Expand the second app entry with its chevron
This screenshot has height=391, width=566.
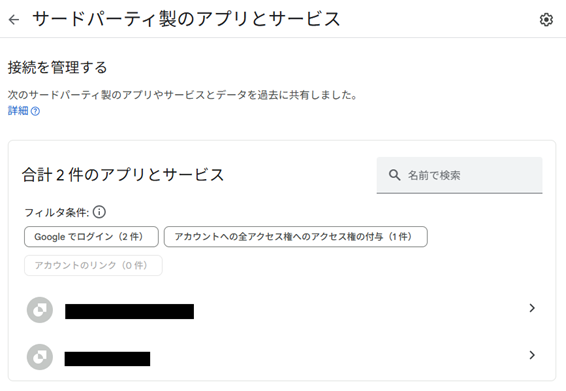click(x=532, y=355)
